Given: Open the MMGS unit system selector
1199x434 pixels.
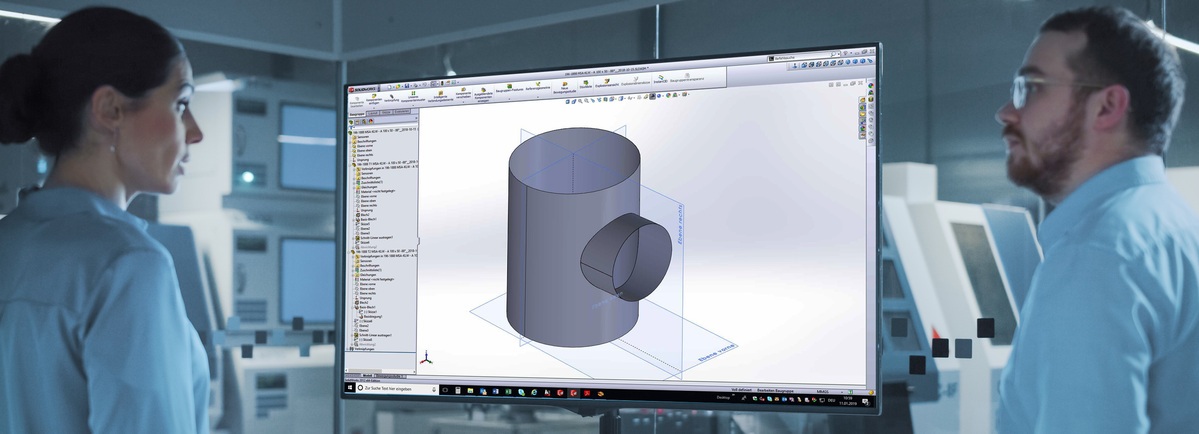Looking at the screenshot, I should point(823,391).
